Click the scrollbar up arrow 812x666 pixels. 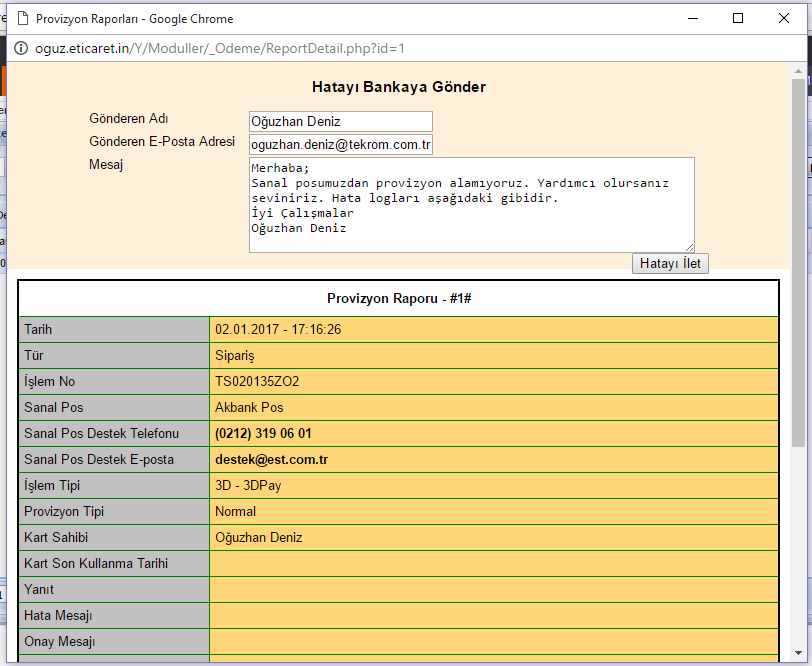799,70
